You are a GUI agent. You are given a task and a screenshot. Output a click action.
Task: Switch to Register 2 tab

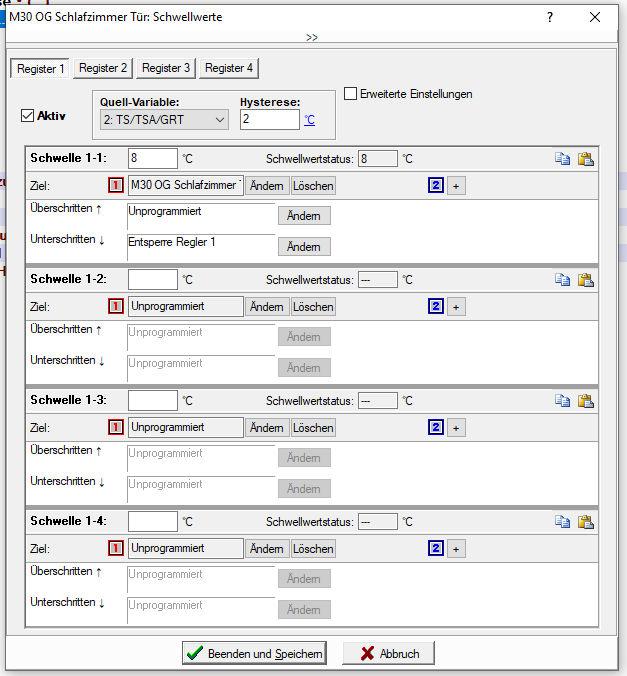[x=104, y=68]
